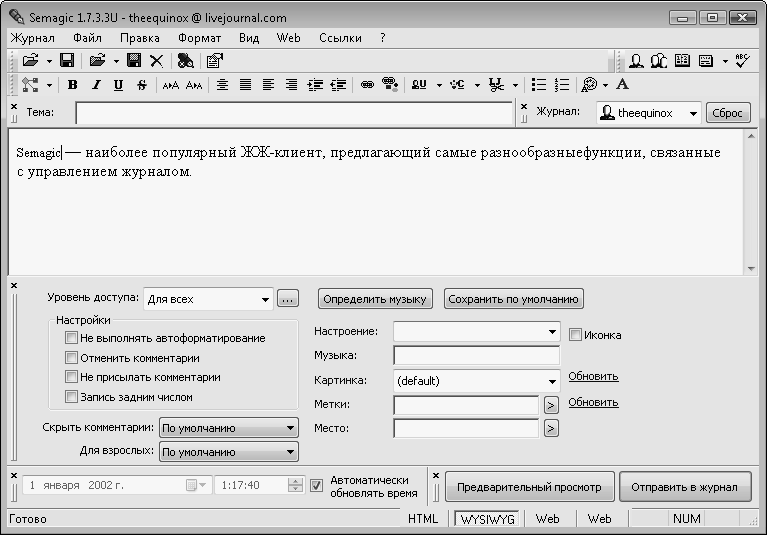Open font settings with the A icon
Viewport: 767px width, 535px height.
[x=622, y=84]
